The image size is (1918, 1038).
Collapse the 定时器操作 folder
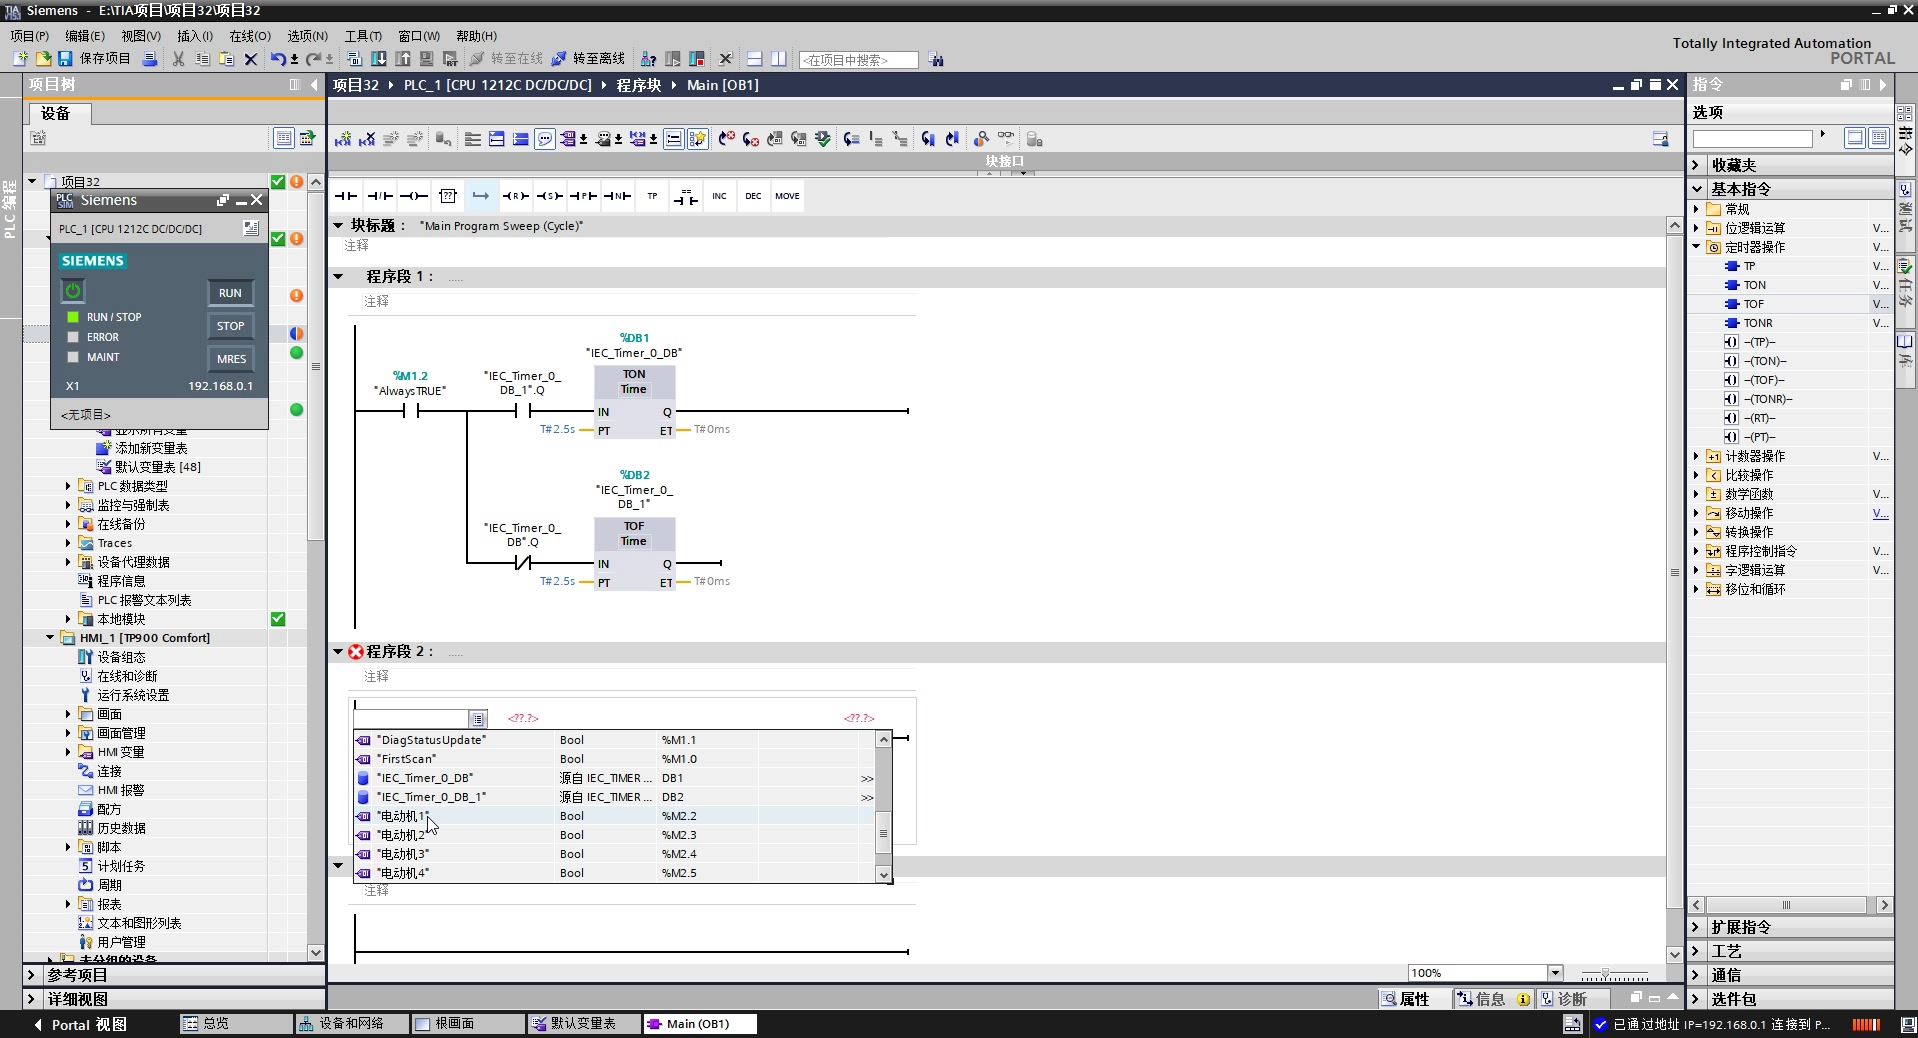coord(1696,247)
